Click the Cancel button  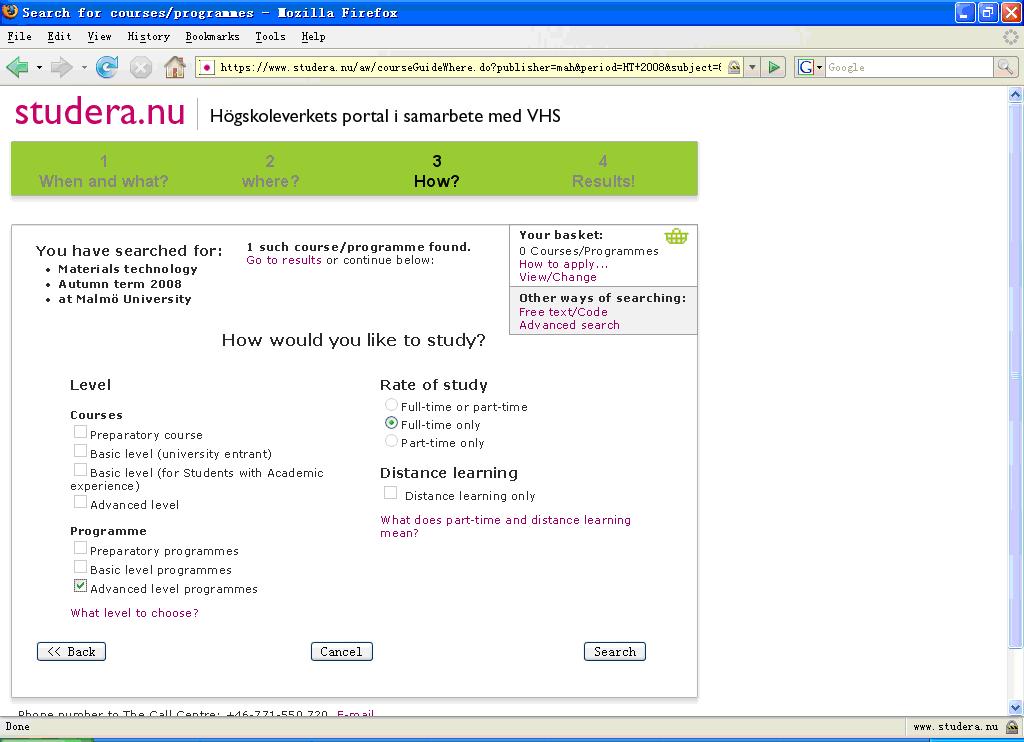tap(342, 652)
